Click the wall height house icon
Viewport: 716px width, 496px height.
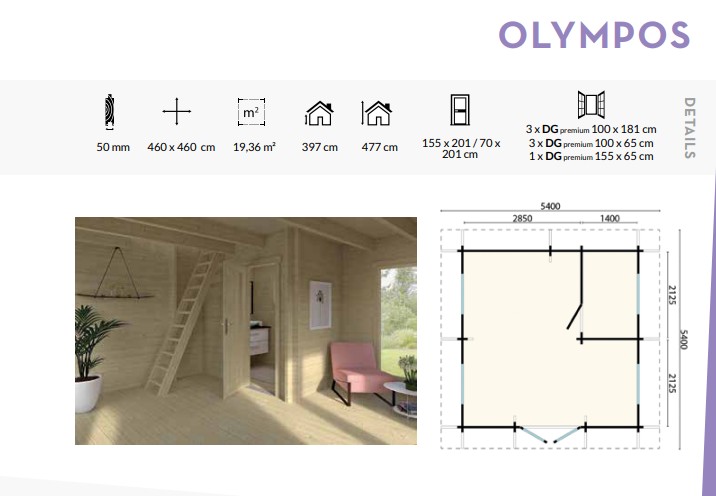point(319,113)
